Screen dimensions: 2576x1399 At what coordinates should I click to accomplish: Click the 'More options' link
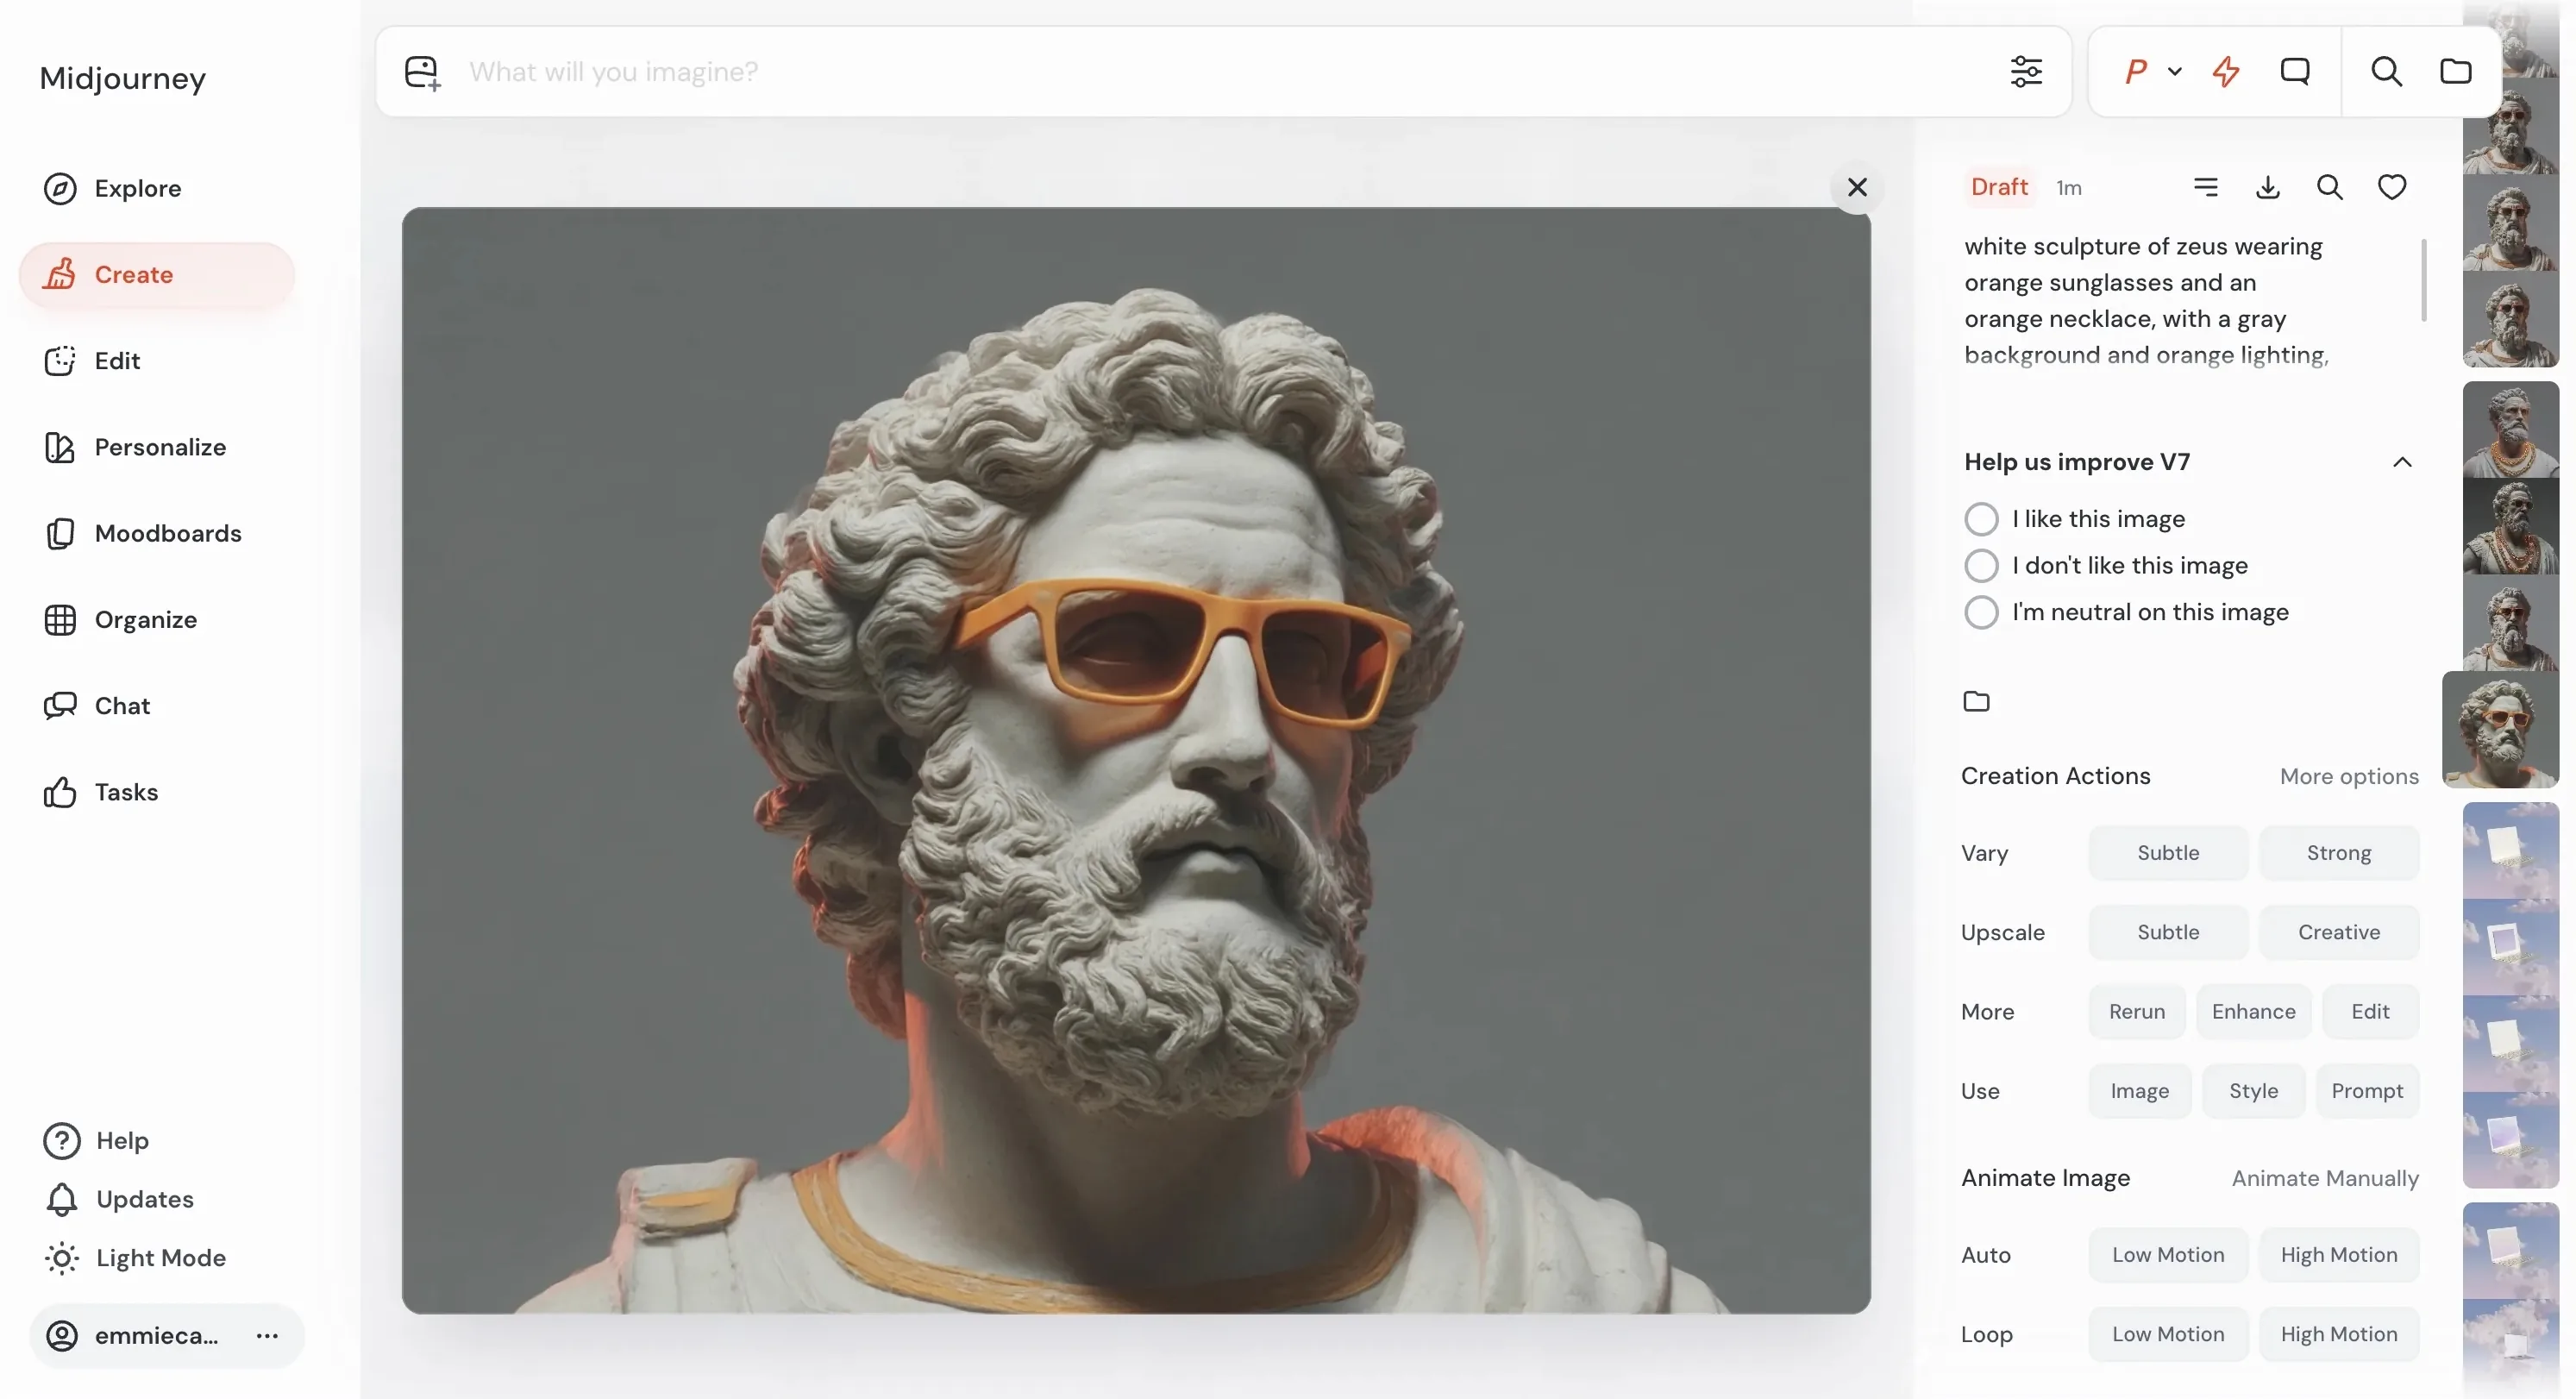click(x=2348, y=776)
